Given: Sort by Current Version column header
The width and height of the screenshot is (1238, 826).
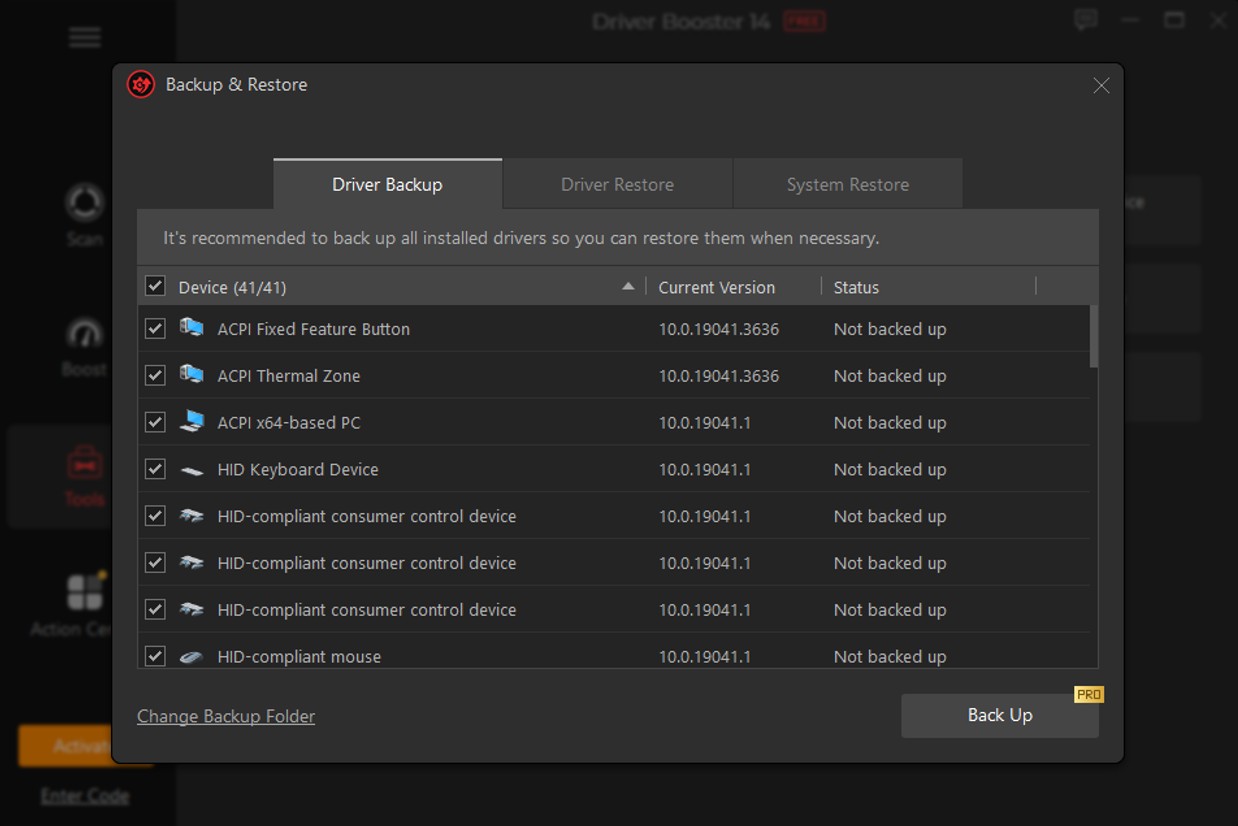Looking at the screenshot, I should click(716, 287).
